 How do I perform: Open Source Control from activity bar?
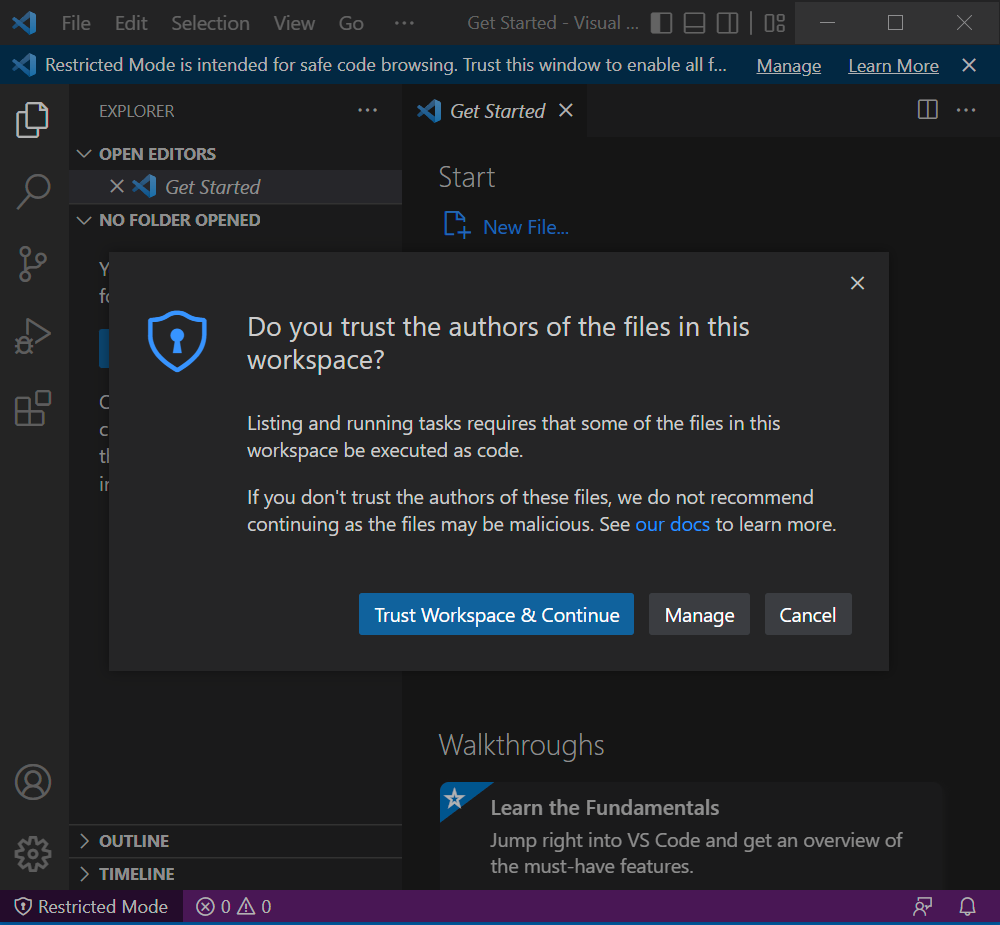tap(33, 263)
